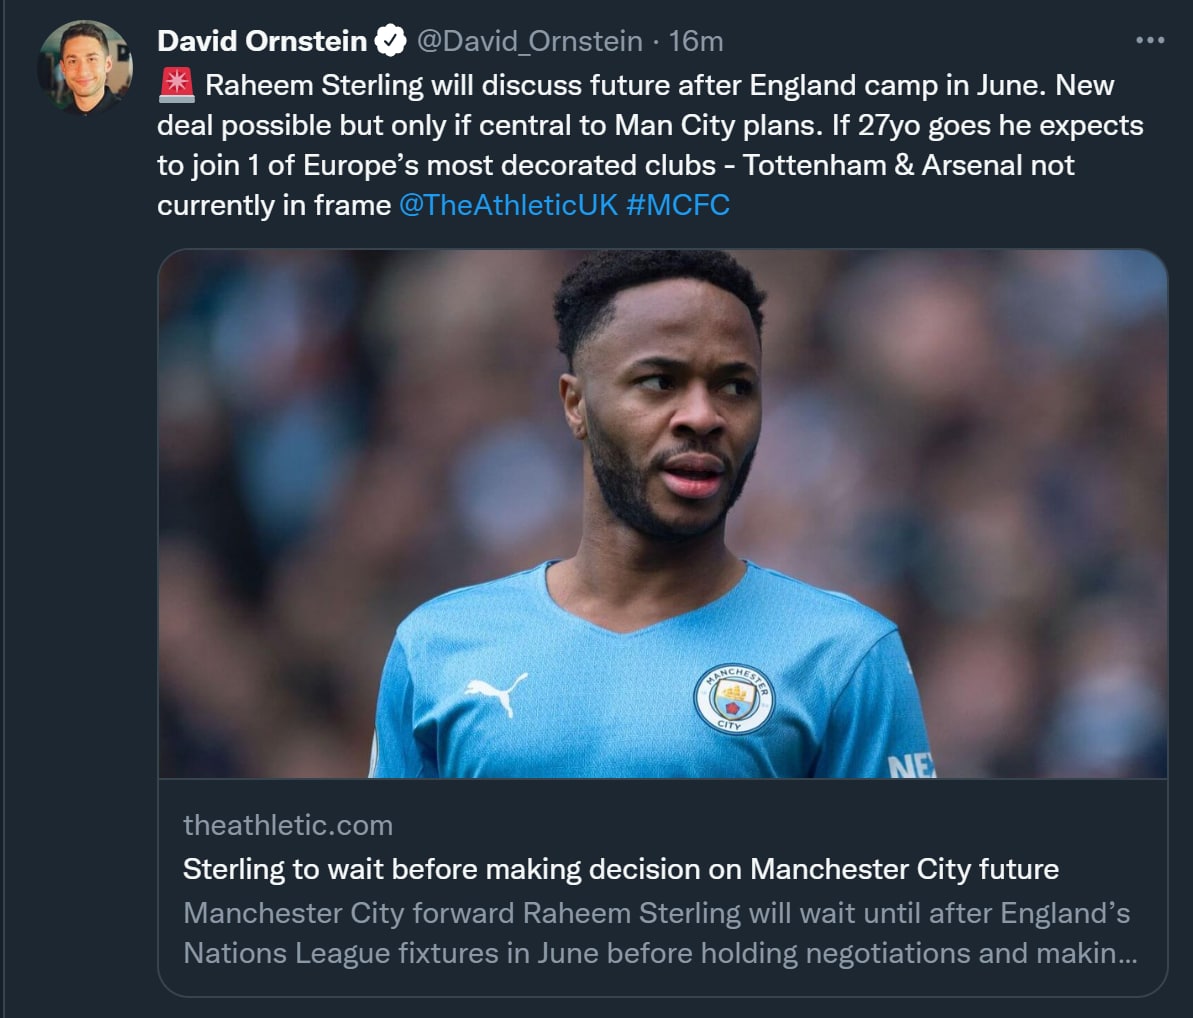This screenshot has height=1018, width=1193.
Task: Open the #MCFC hashtag
Action: (678, 205)
